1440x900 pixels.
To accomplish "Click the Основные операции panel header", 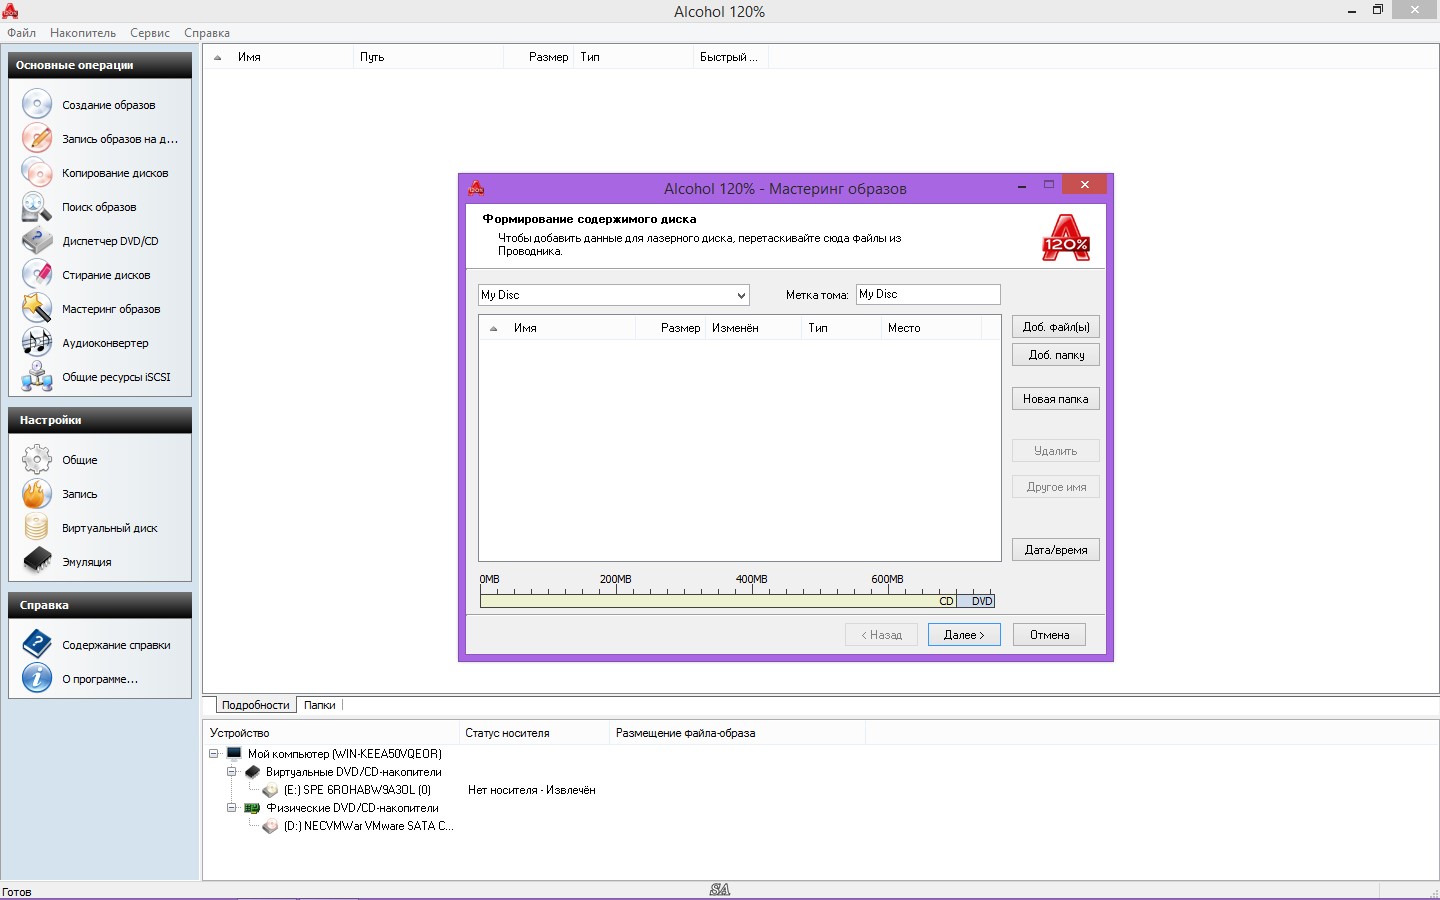I will [100, 65].
